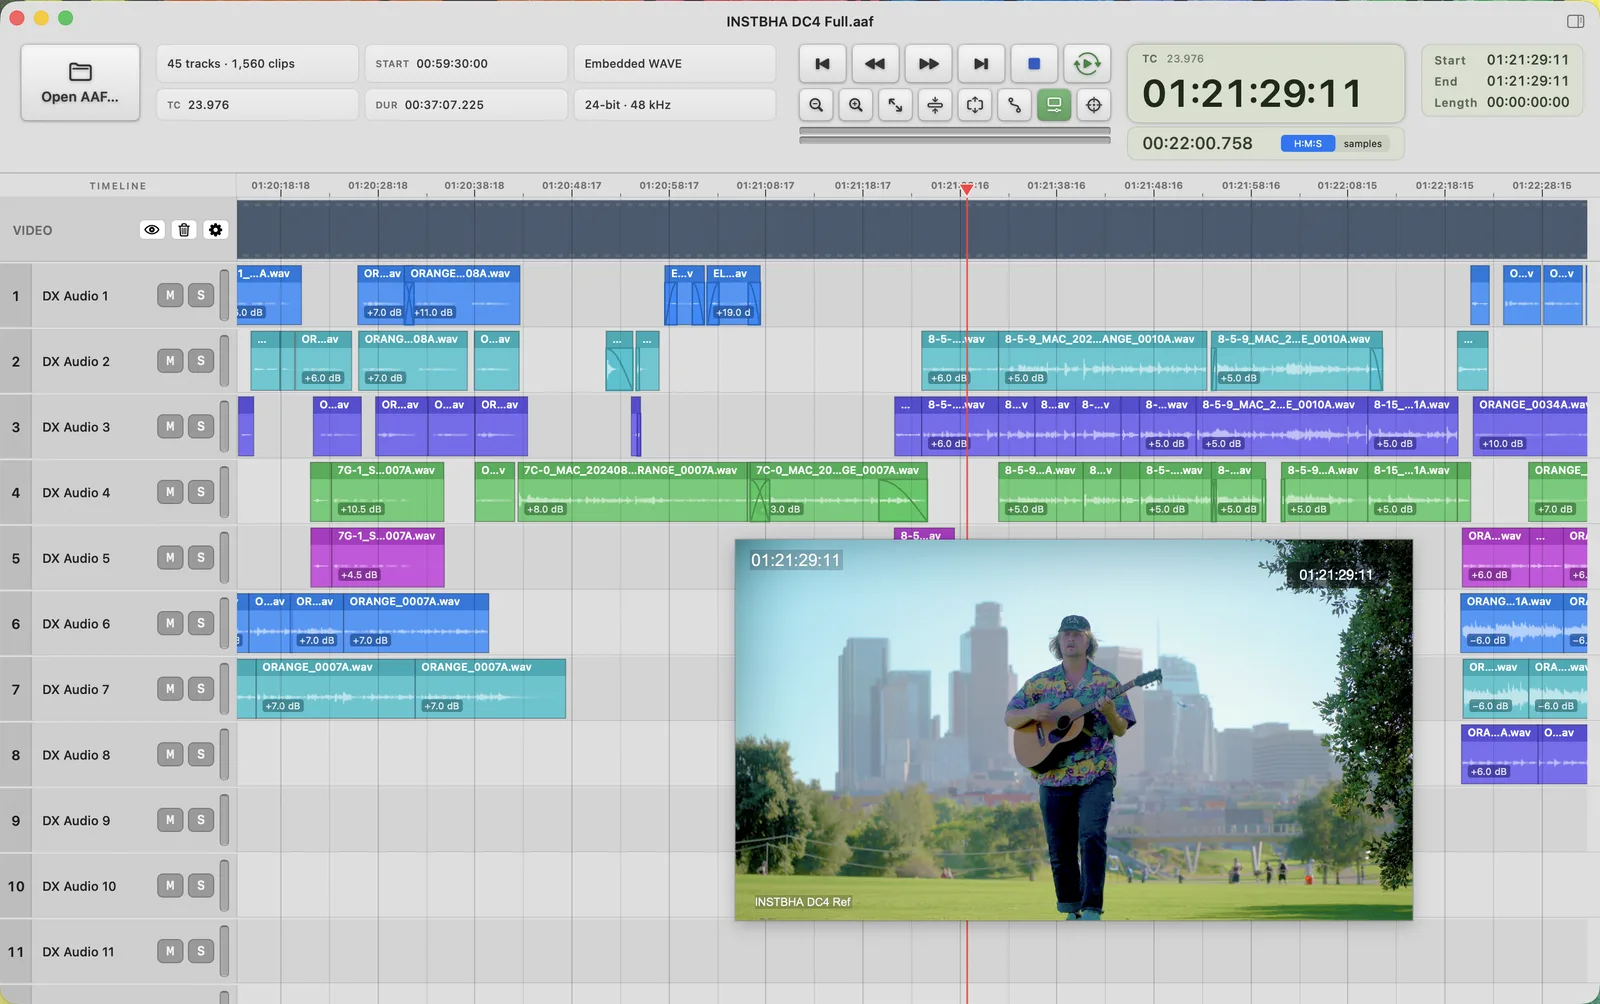The height and width of the screenshot is (1004, 1600).
Task: Click the dashed-box expand arrows icon
Action: coord(975,105)
